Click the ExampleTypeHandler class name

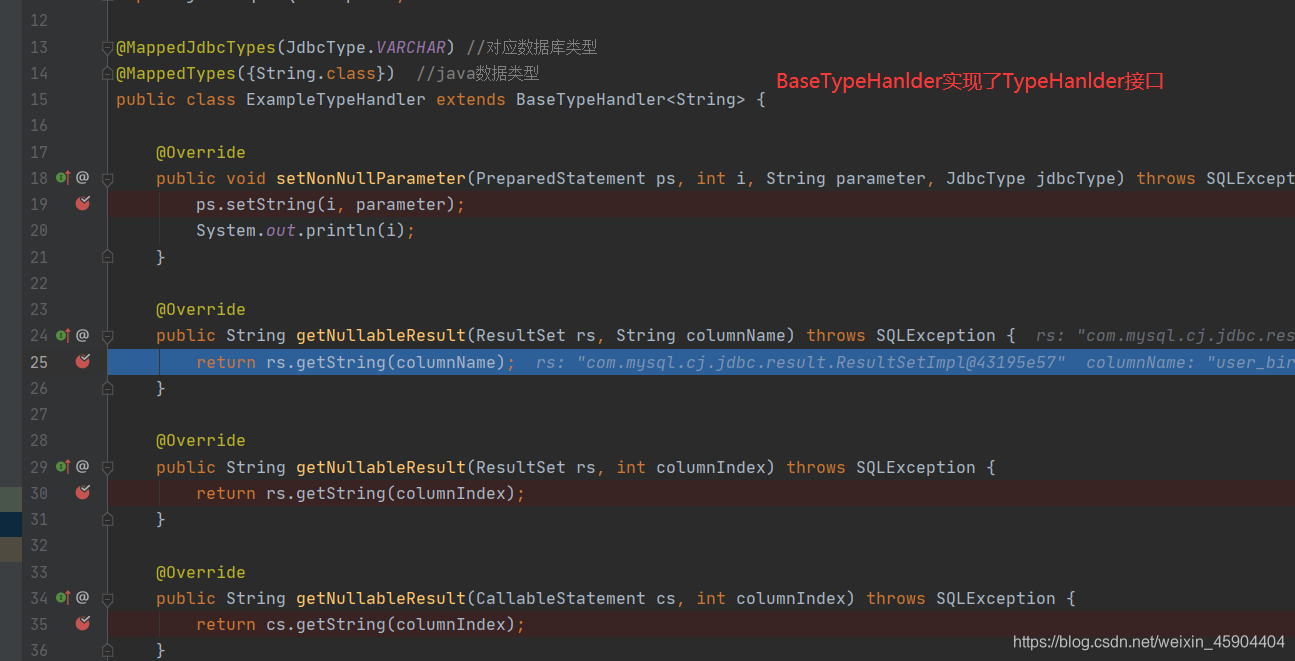pyautogui.click(x=336, y=99)
